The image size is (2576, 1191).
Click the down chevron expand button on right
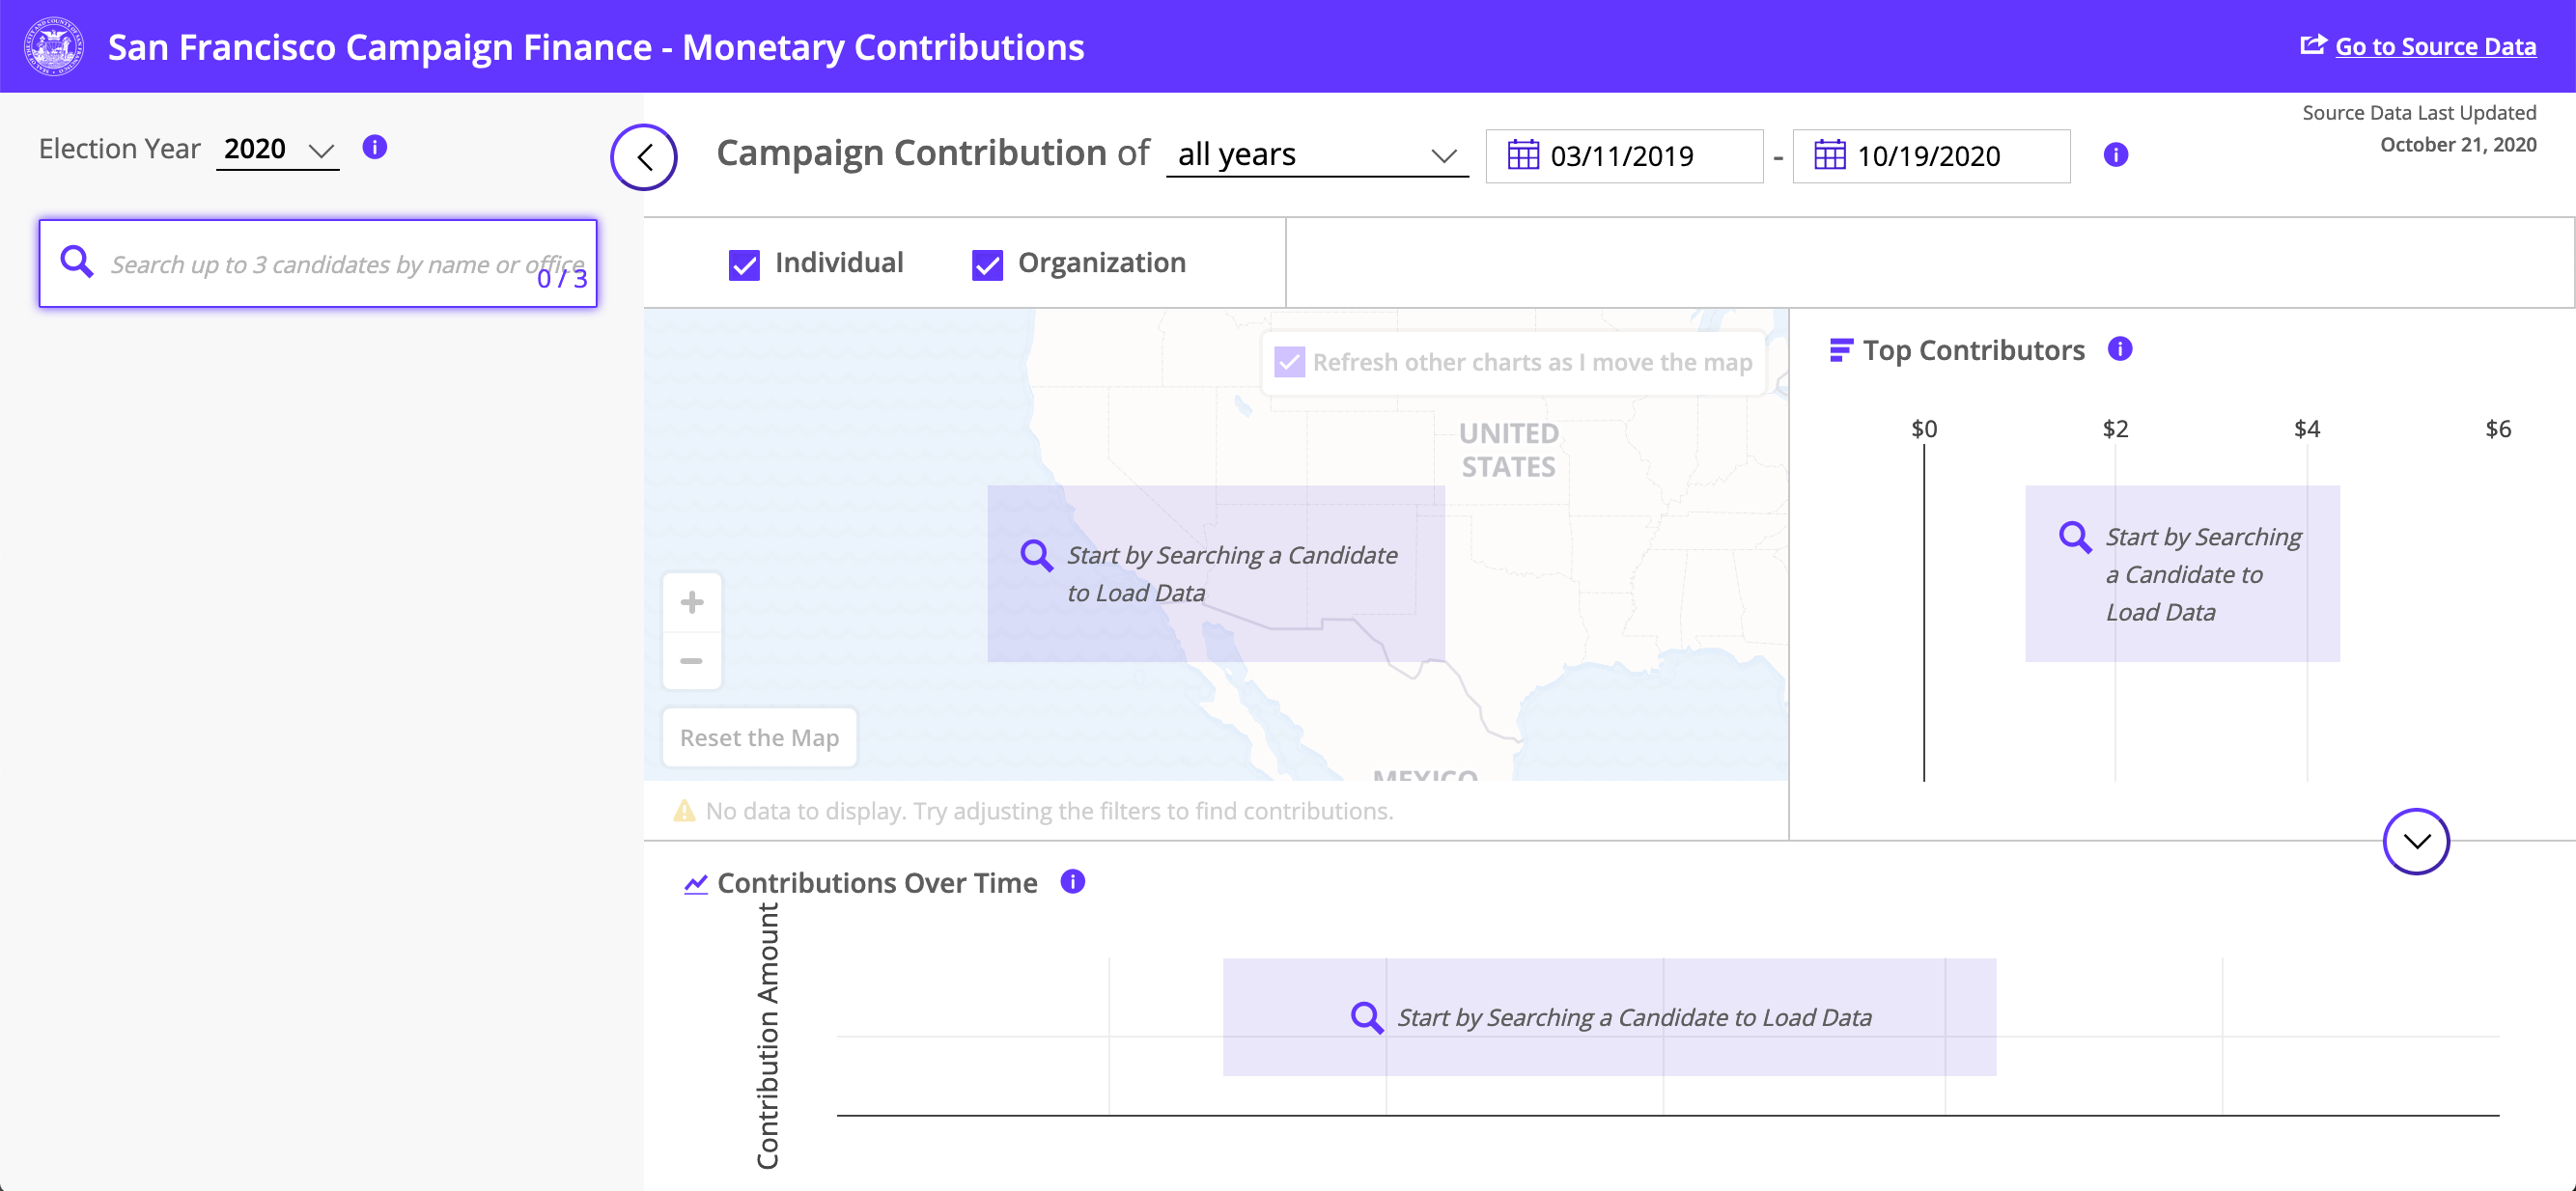tap(2415, 841)
